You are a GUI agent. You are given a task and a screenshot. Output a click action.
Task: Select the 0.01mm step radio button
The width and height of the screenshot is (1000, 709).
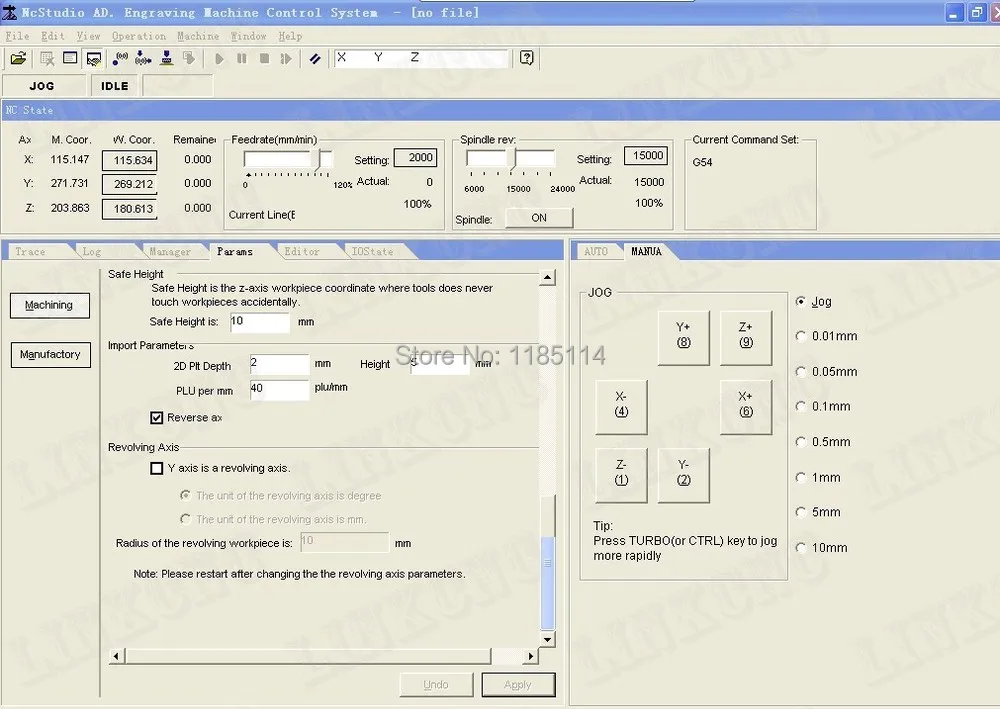point(801,336)
